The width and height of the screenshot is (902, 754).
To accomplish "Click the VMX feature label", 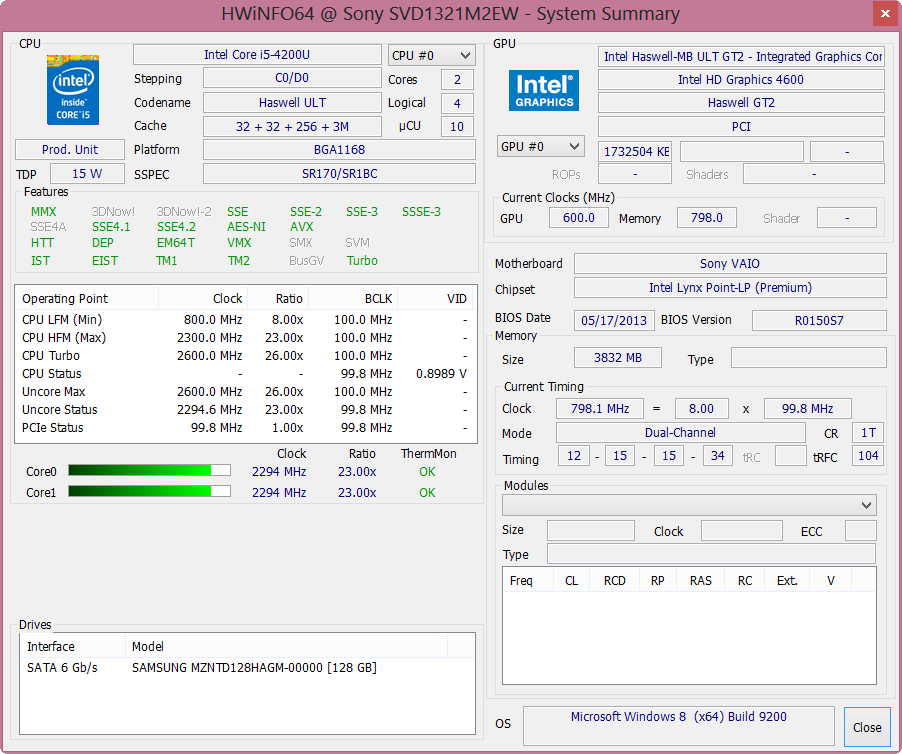I will [x=239, y=243].
